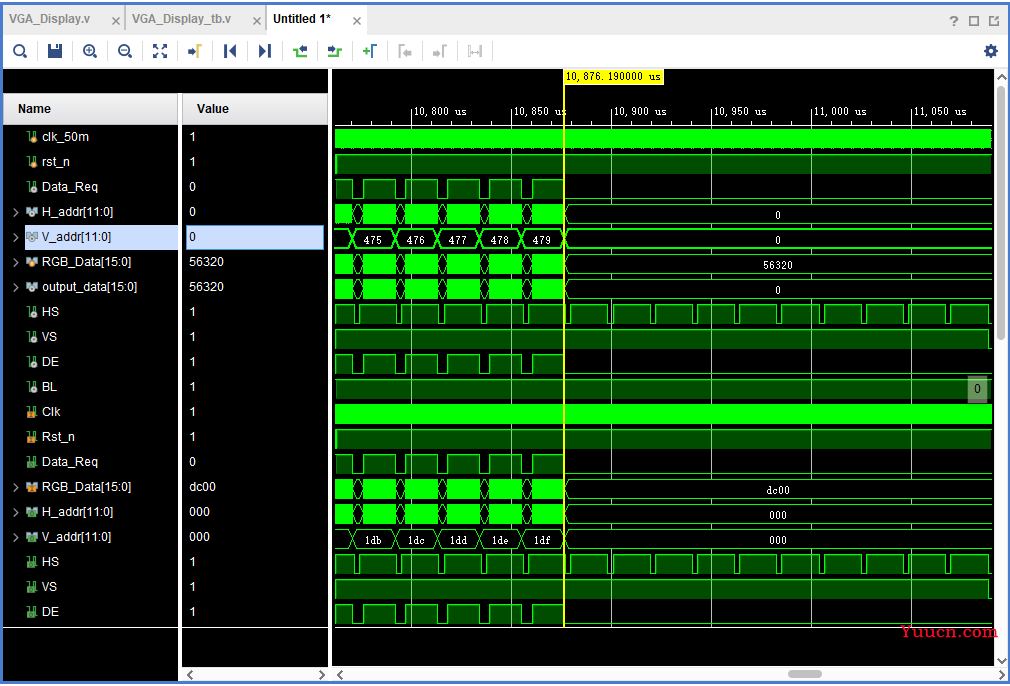Open waveform settings gear
Viewport: 1010px width, 686px height.
[x=991, y=51]
